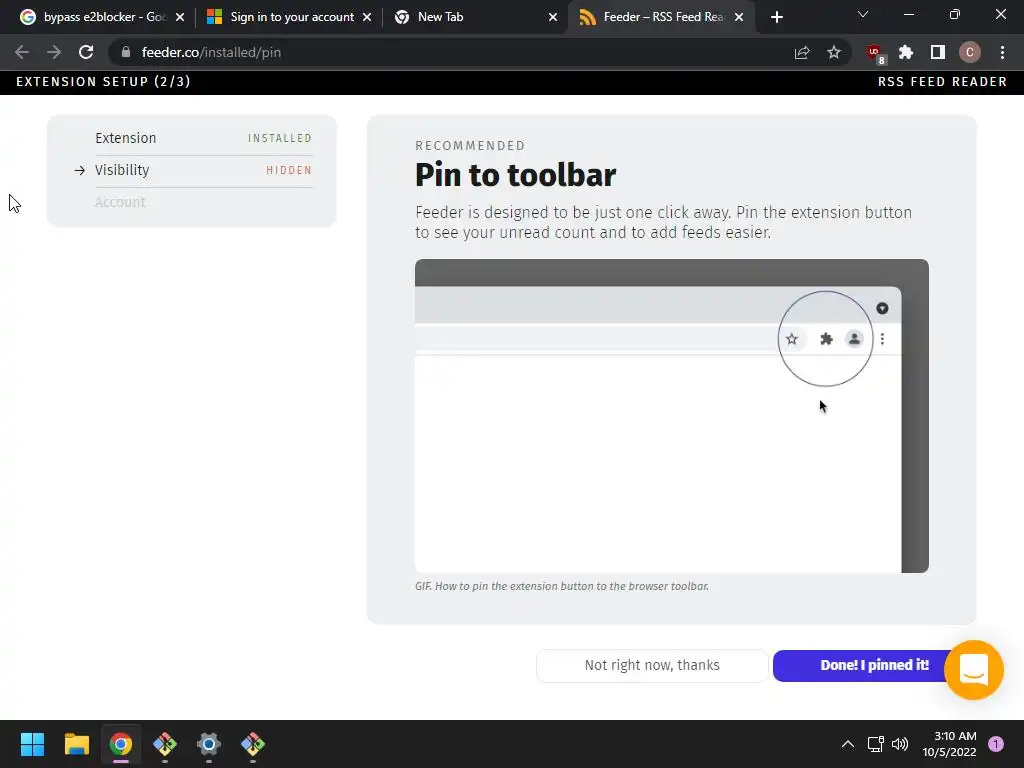Click the RSS FEED READER header text
The image size is (1024, 768).
(x=942, y=82)
